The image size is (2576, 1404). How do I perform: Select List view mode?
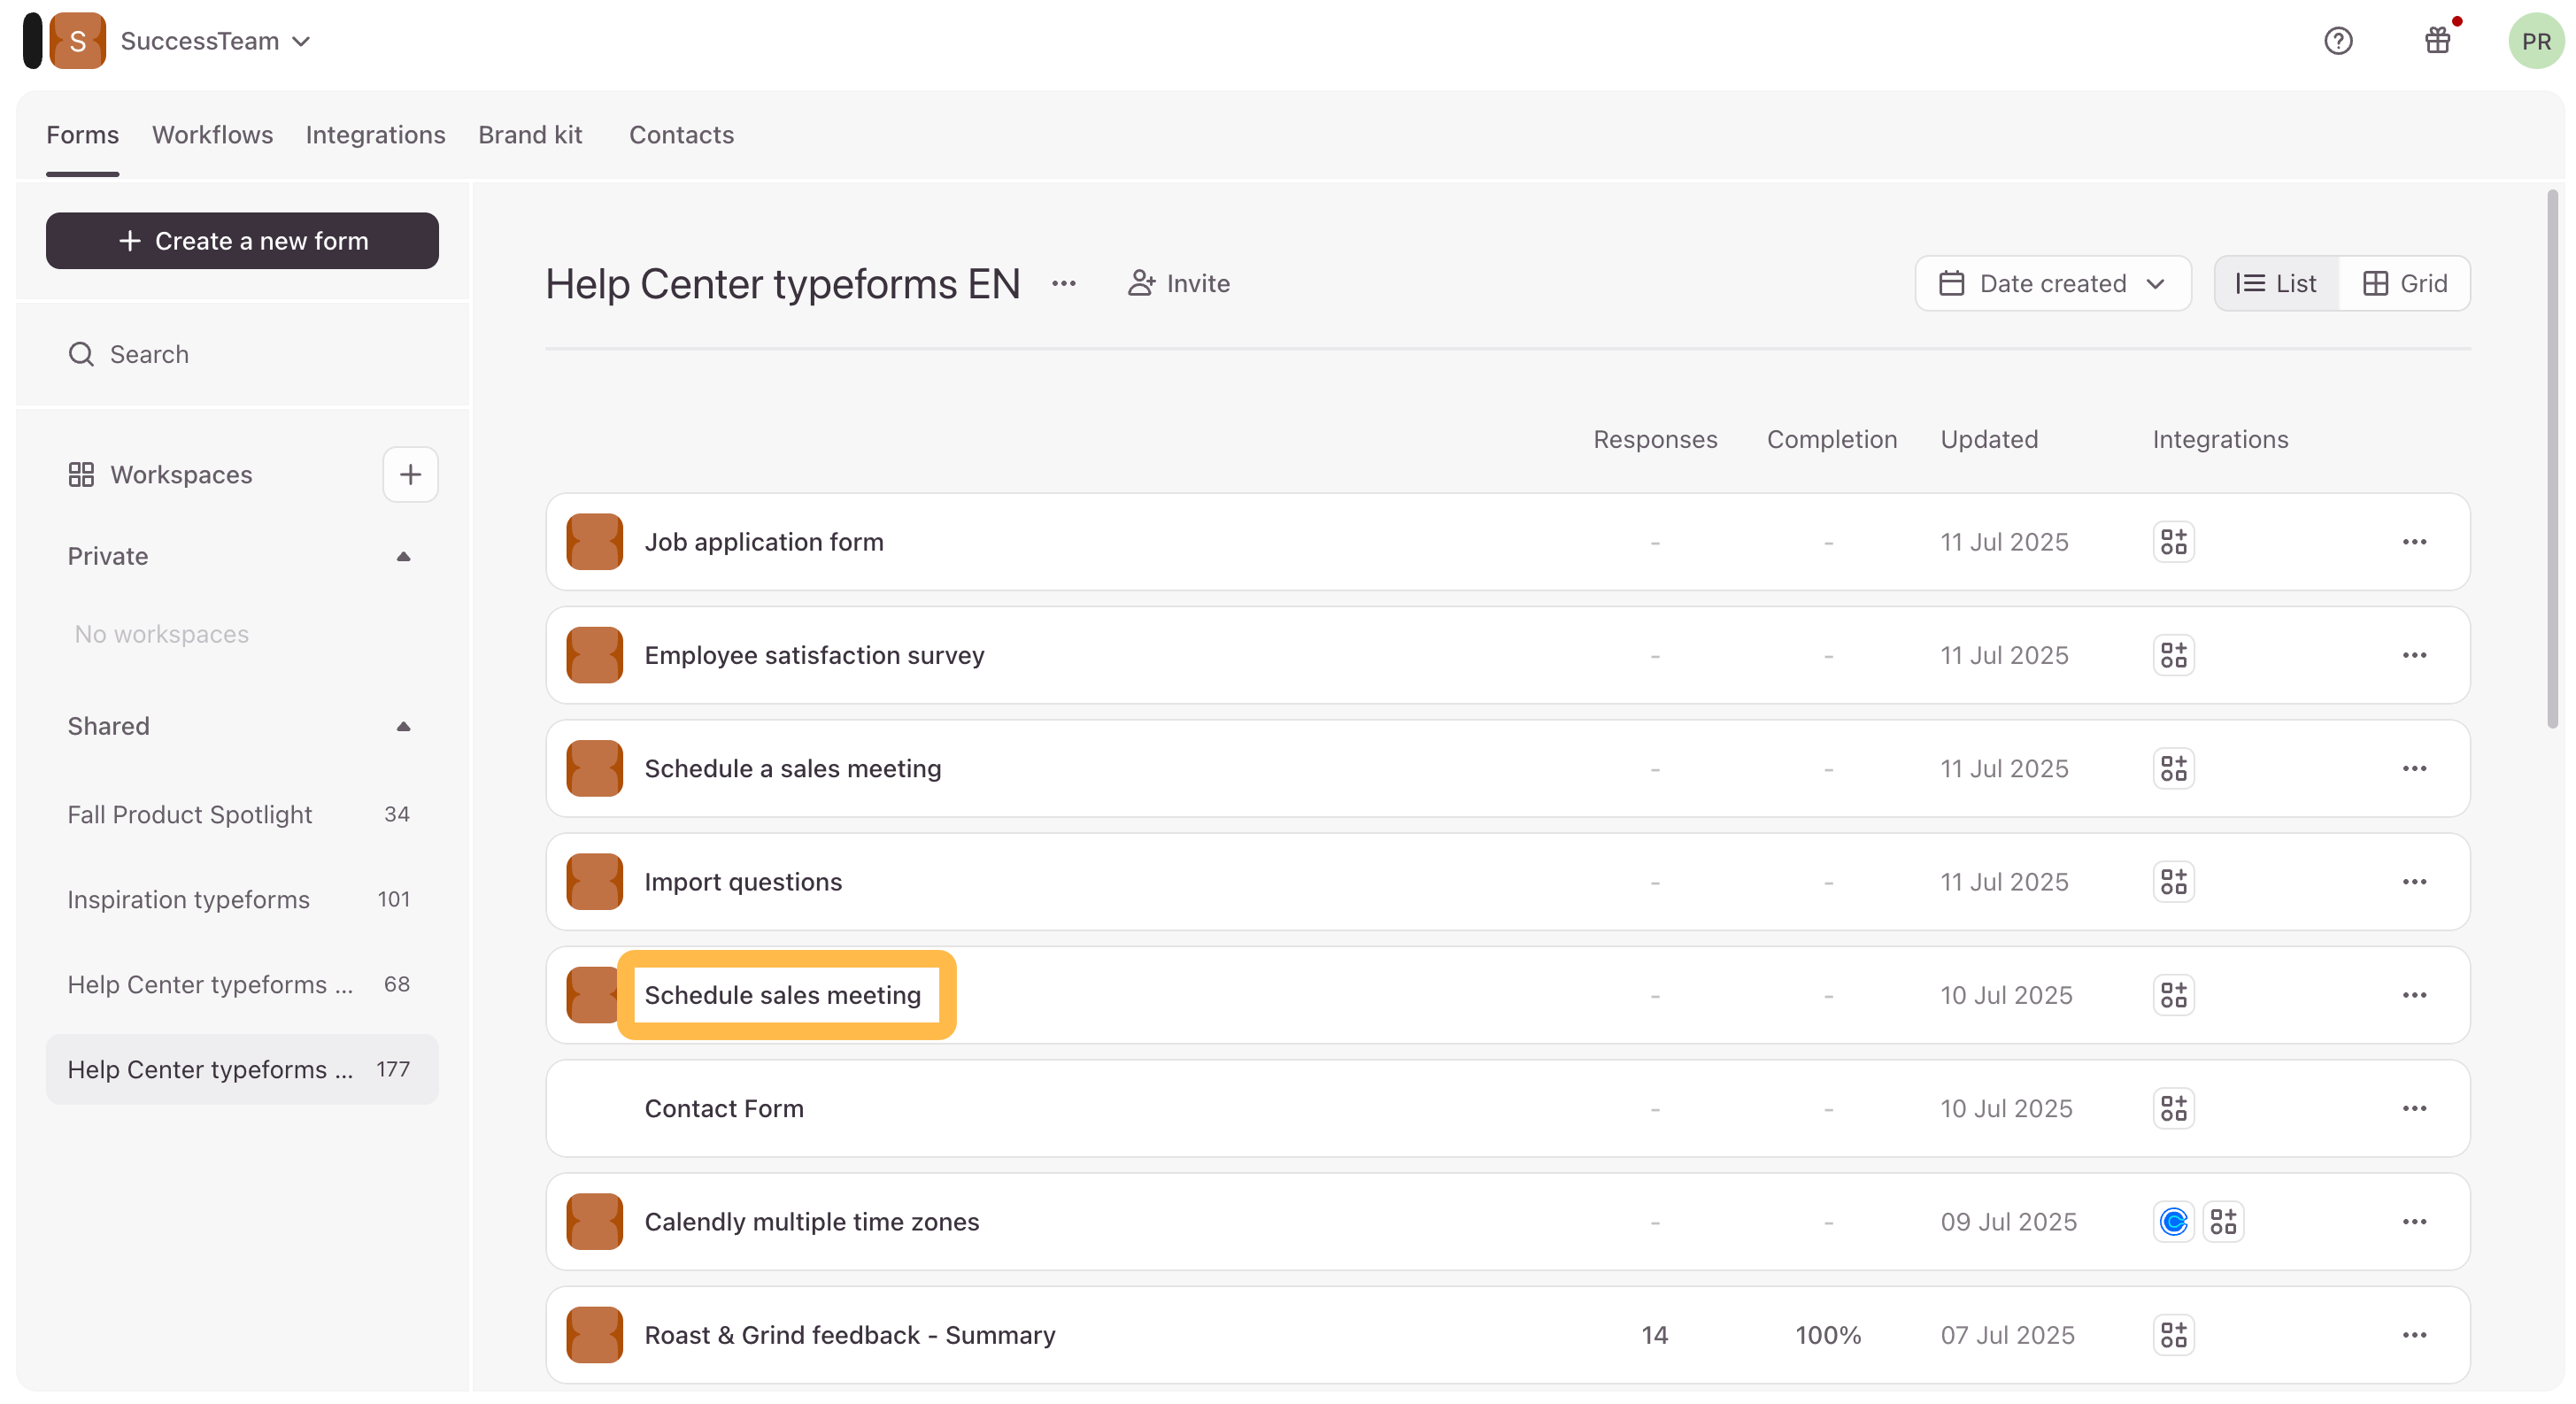pyautogui.click(x=2276, y=283)
